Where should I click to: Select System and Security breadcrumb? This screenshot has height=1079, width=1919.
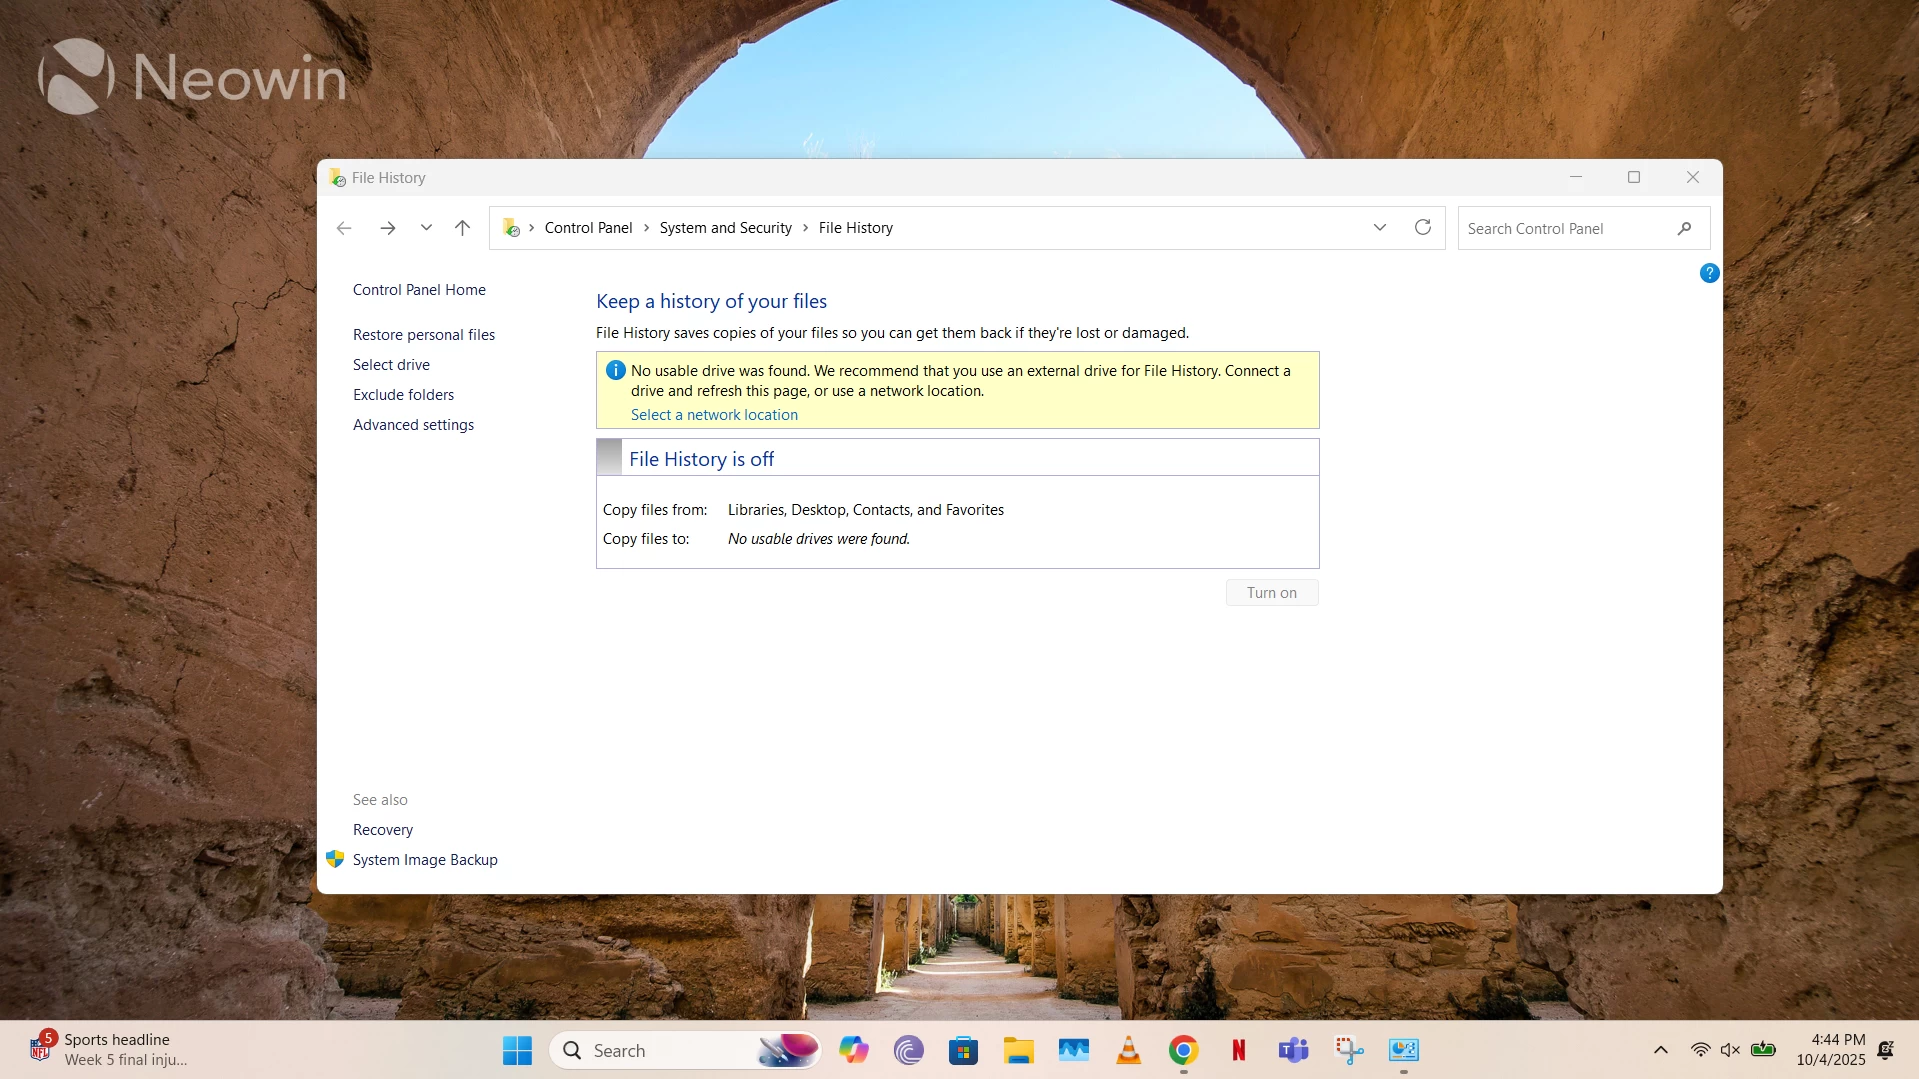tap(725, 228)
